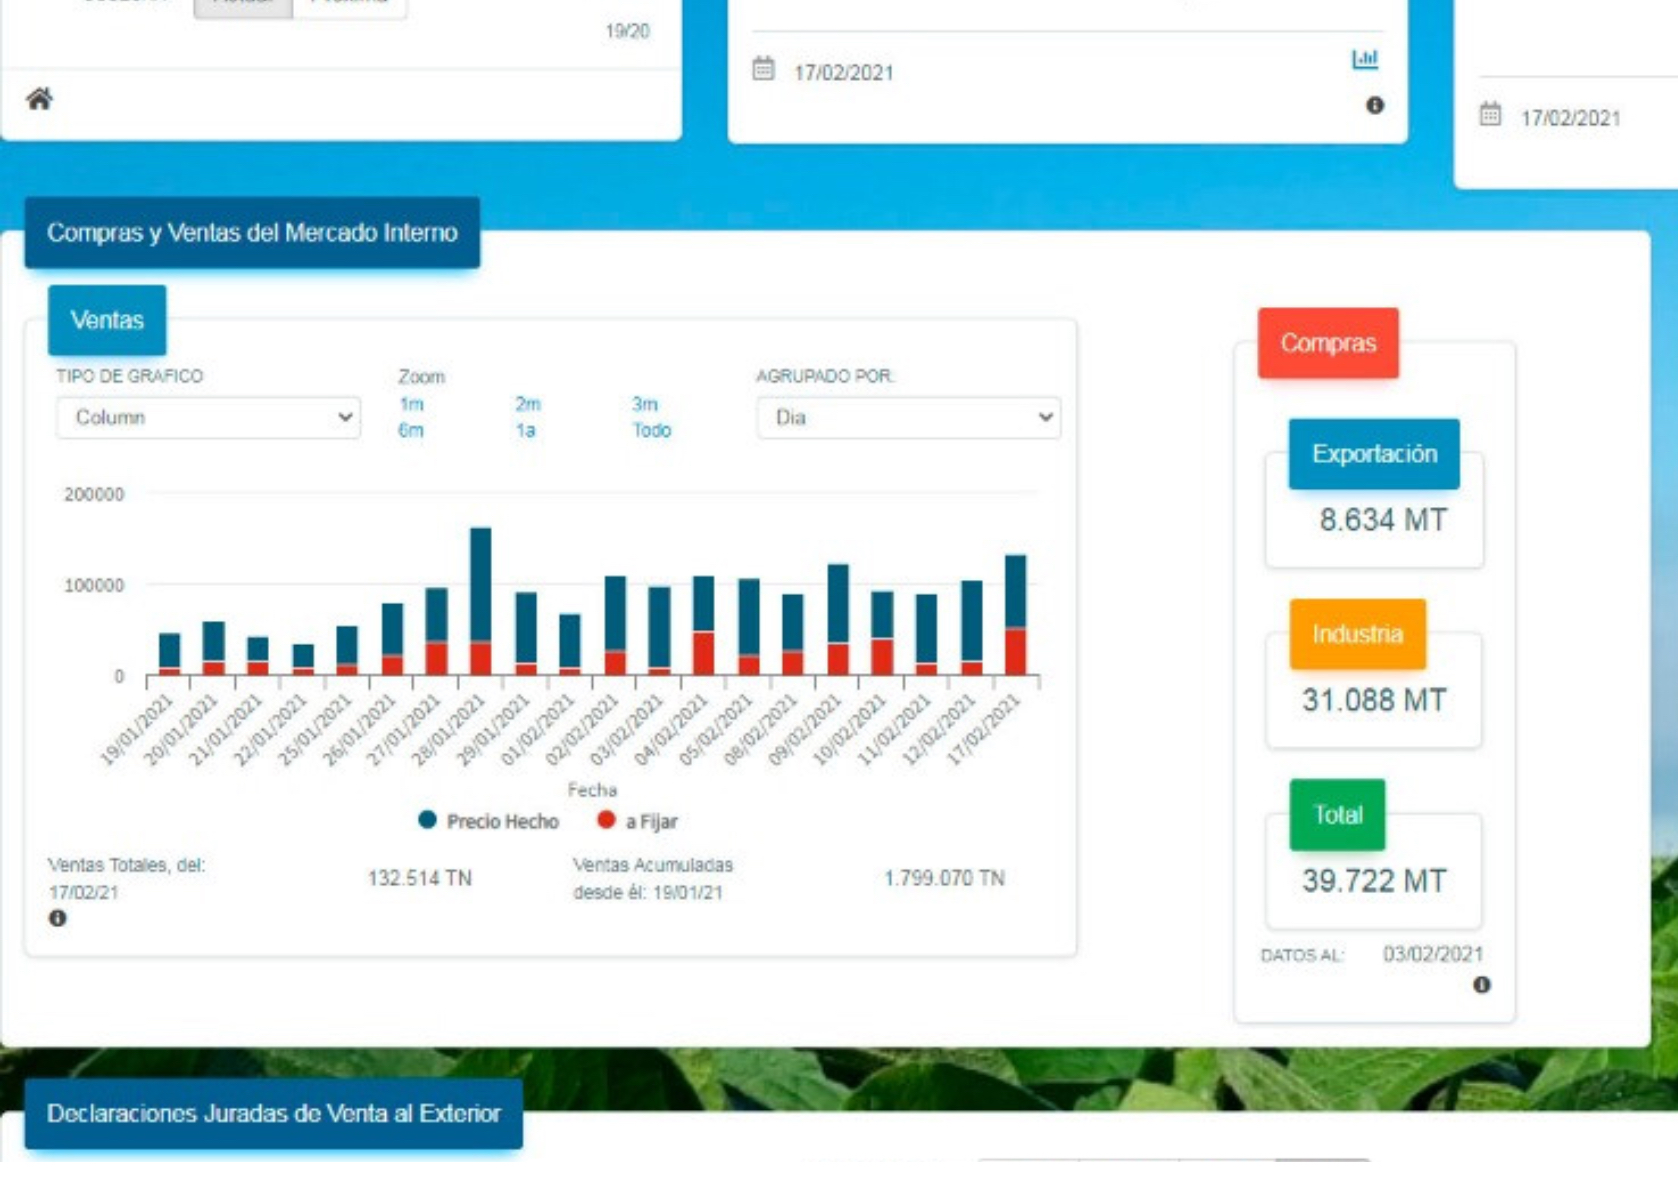The height and width of the screenshot is (1184, 1678).
Task: Open the bar chart icon near 17/02/2021
Action: tap(1365, 59)
